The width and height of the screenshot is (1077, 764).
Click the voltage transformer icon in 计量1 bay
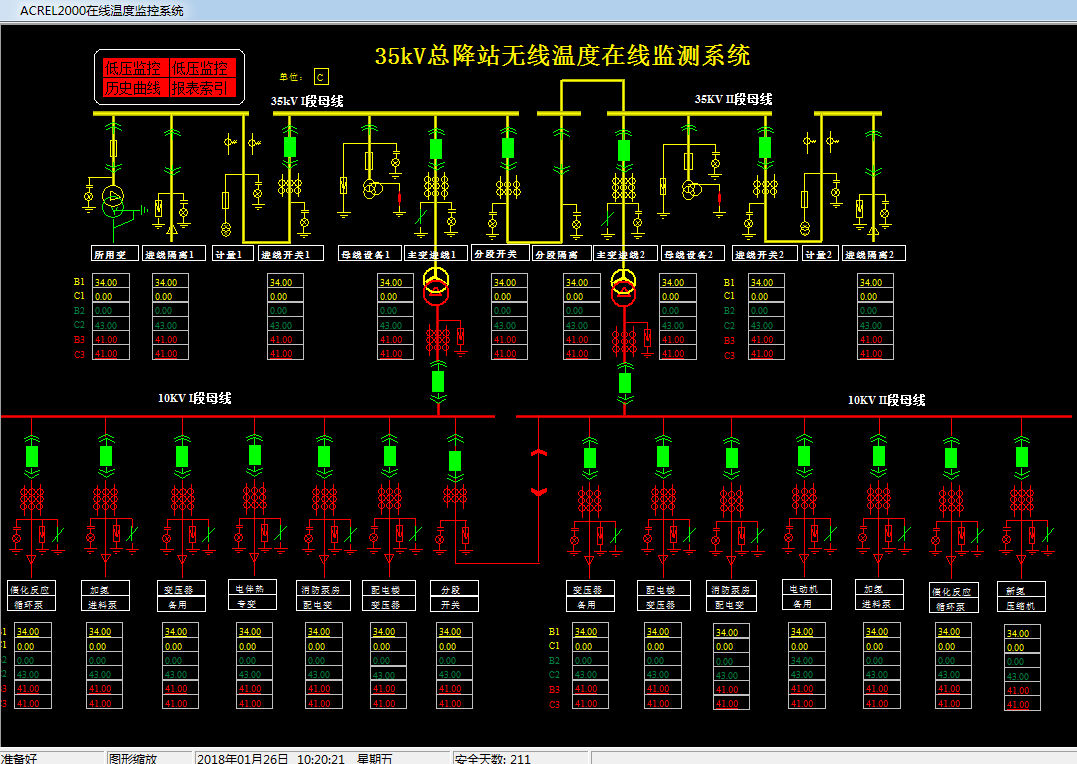click(226, 228)
